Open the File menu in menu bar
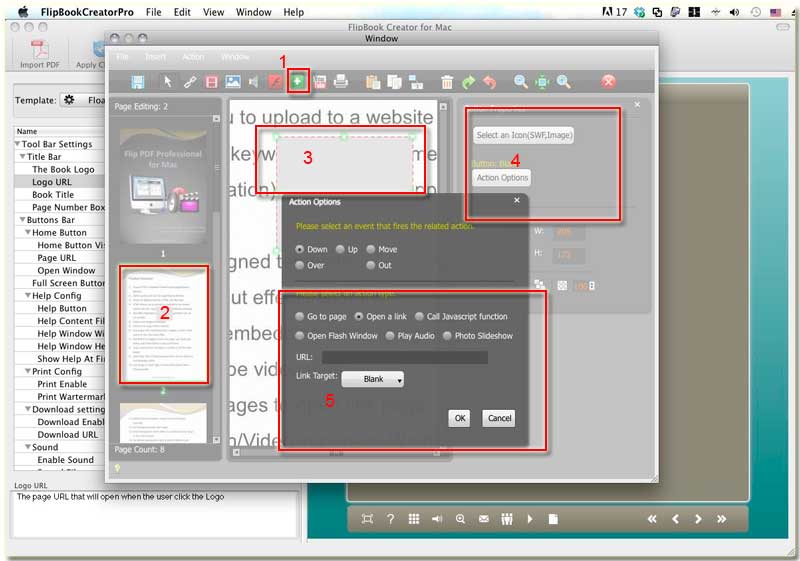This screenshot has width=800, height=561. pos(154,12)
